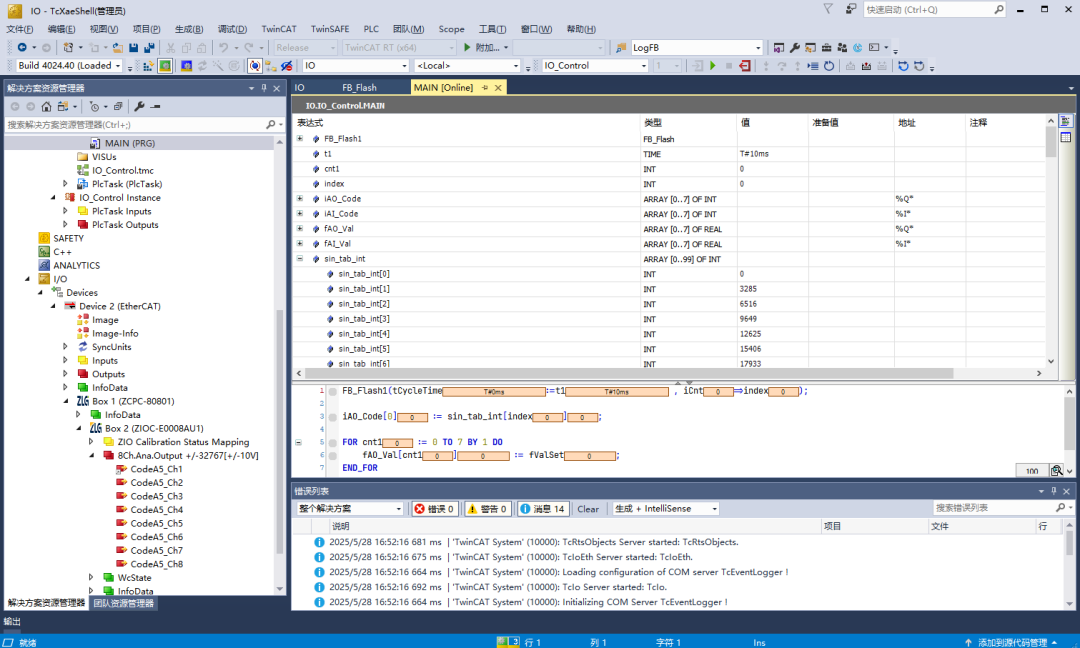Click the red PLC Logout icon
This screenshot has width=1080, height=648.
coord(745,65)
